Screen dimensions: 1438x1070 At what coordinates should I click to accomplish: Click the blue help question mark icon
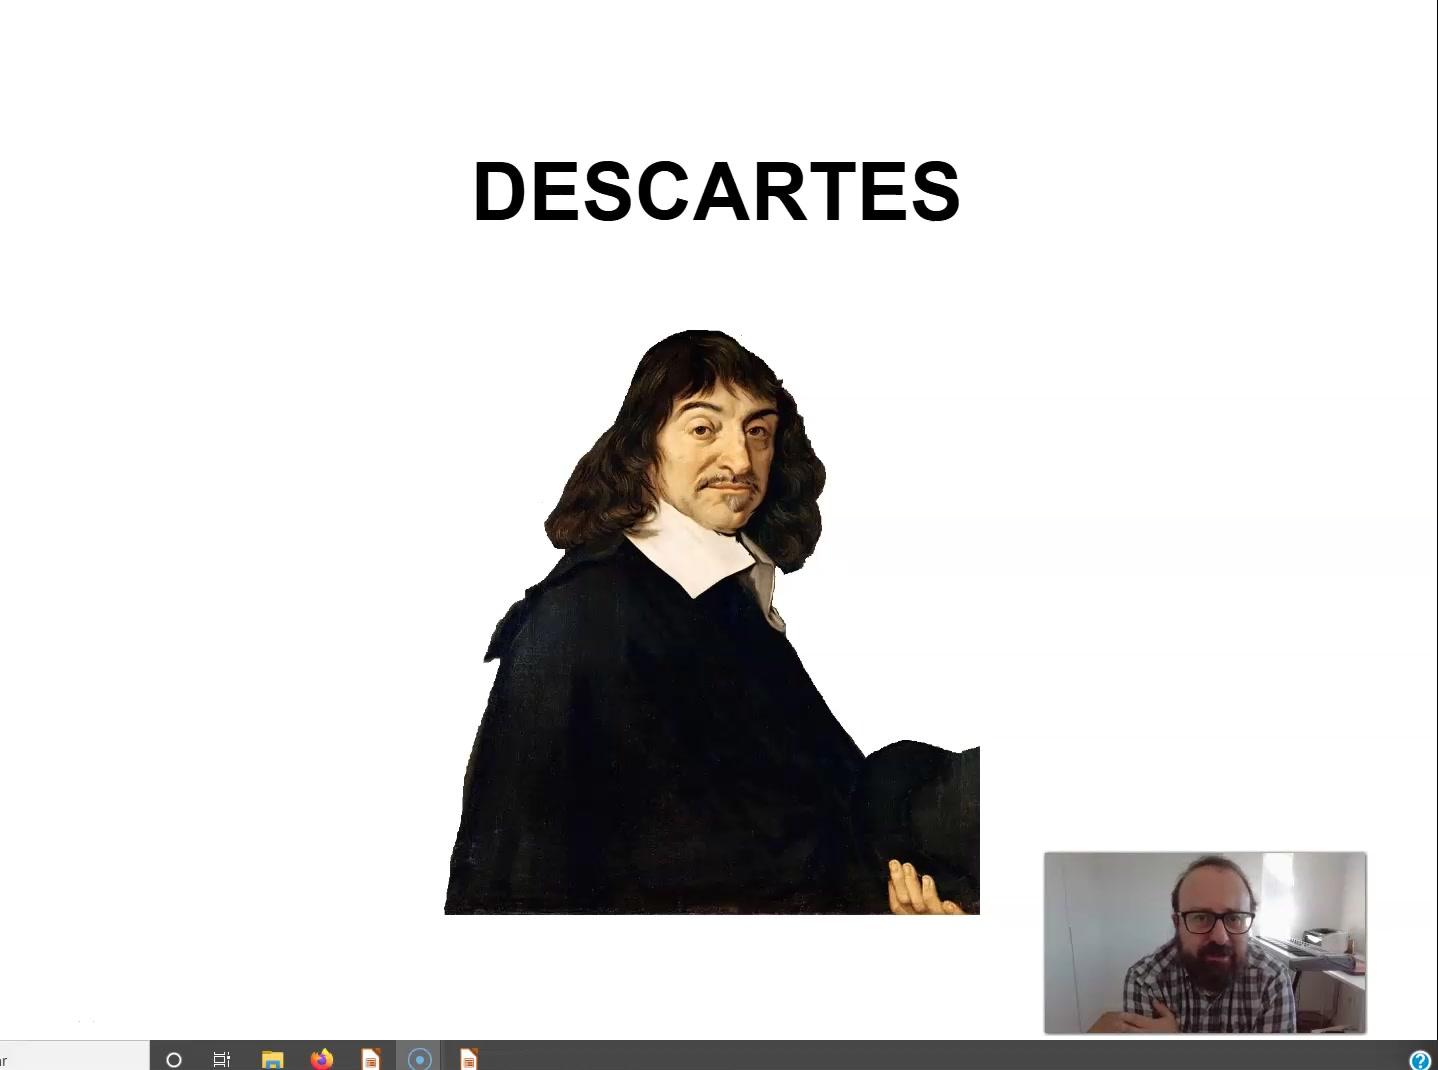point(1420,1060)
